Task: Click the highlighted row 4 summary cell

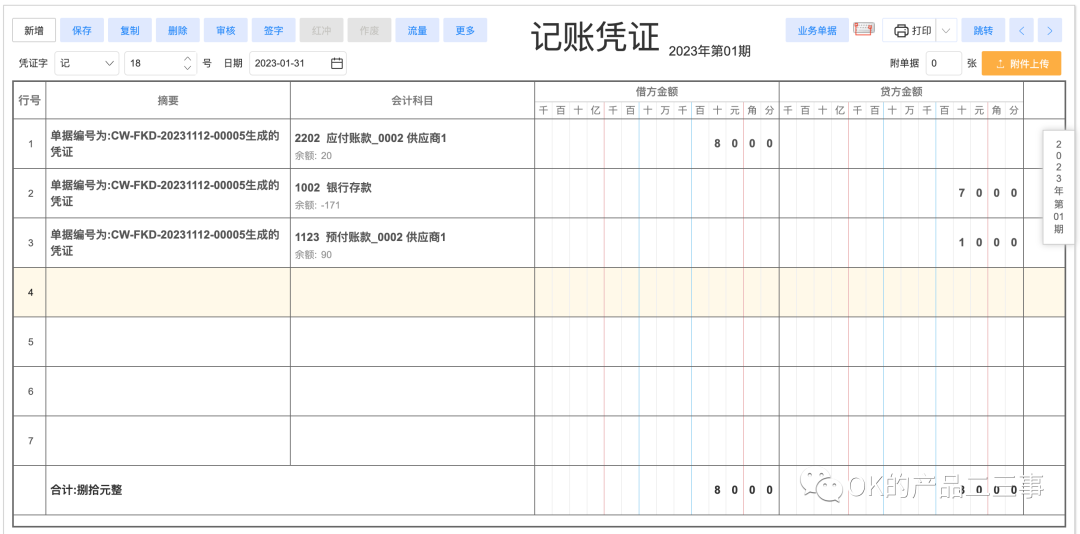Action: (168, 292)
